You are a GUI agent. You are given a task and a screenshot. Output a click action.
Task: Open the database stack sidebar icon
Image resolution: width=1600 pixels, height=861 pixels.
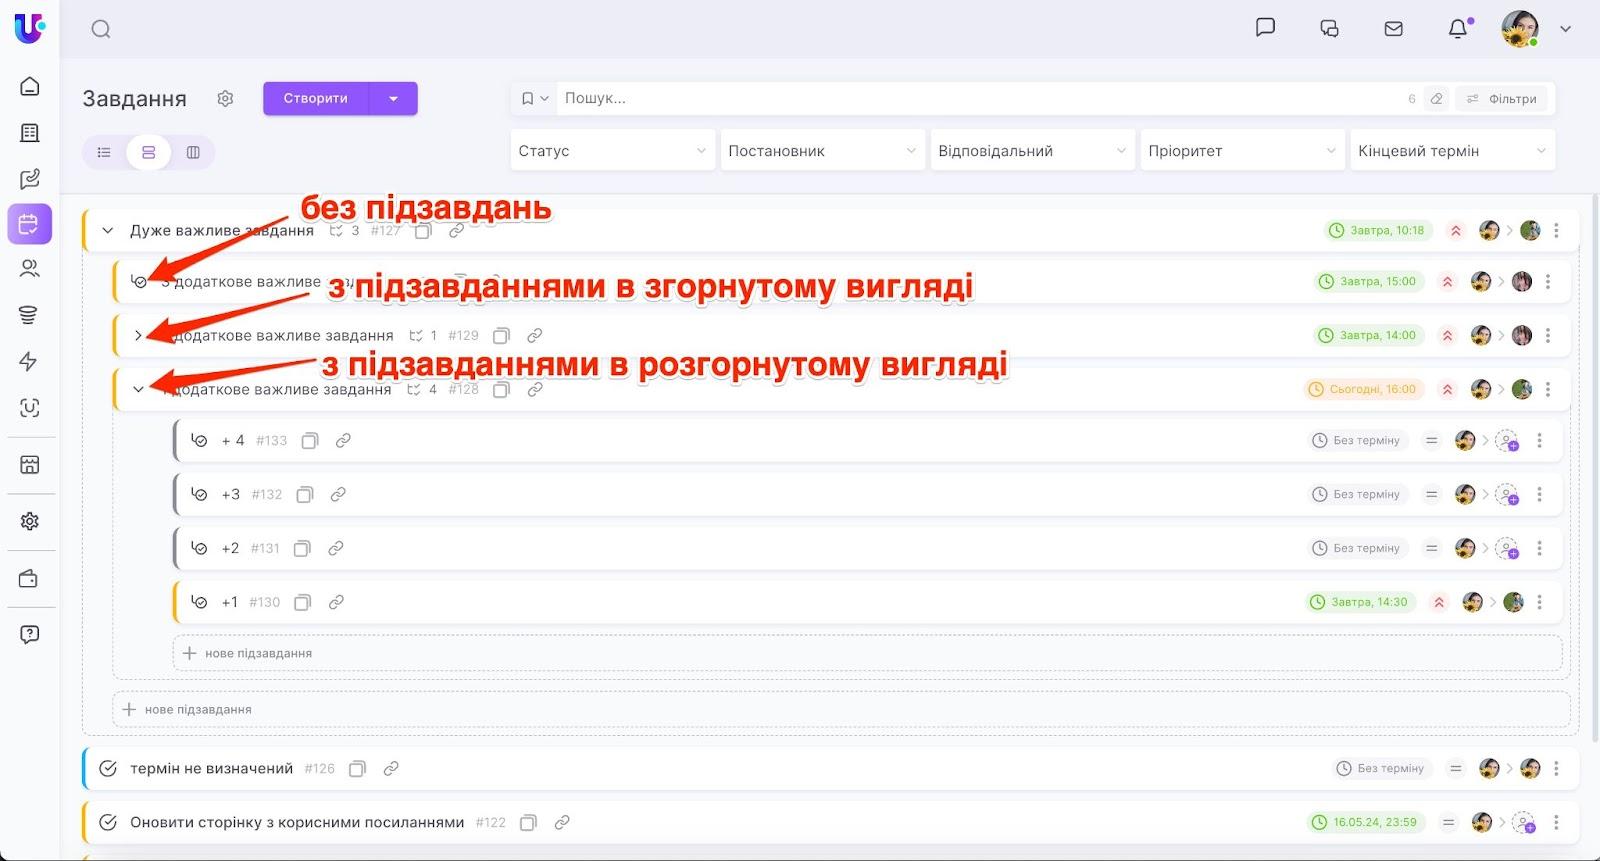(x=29, y=315)
